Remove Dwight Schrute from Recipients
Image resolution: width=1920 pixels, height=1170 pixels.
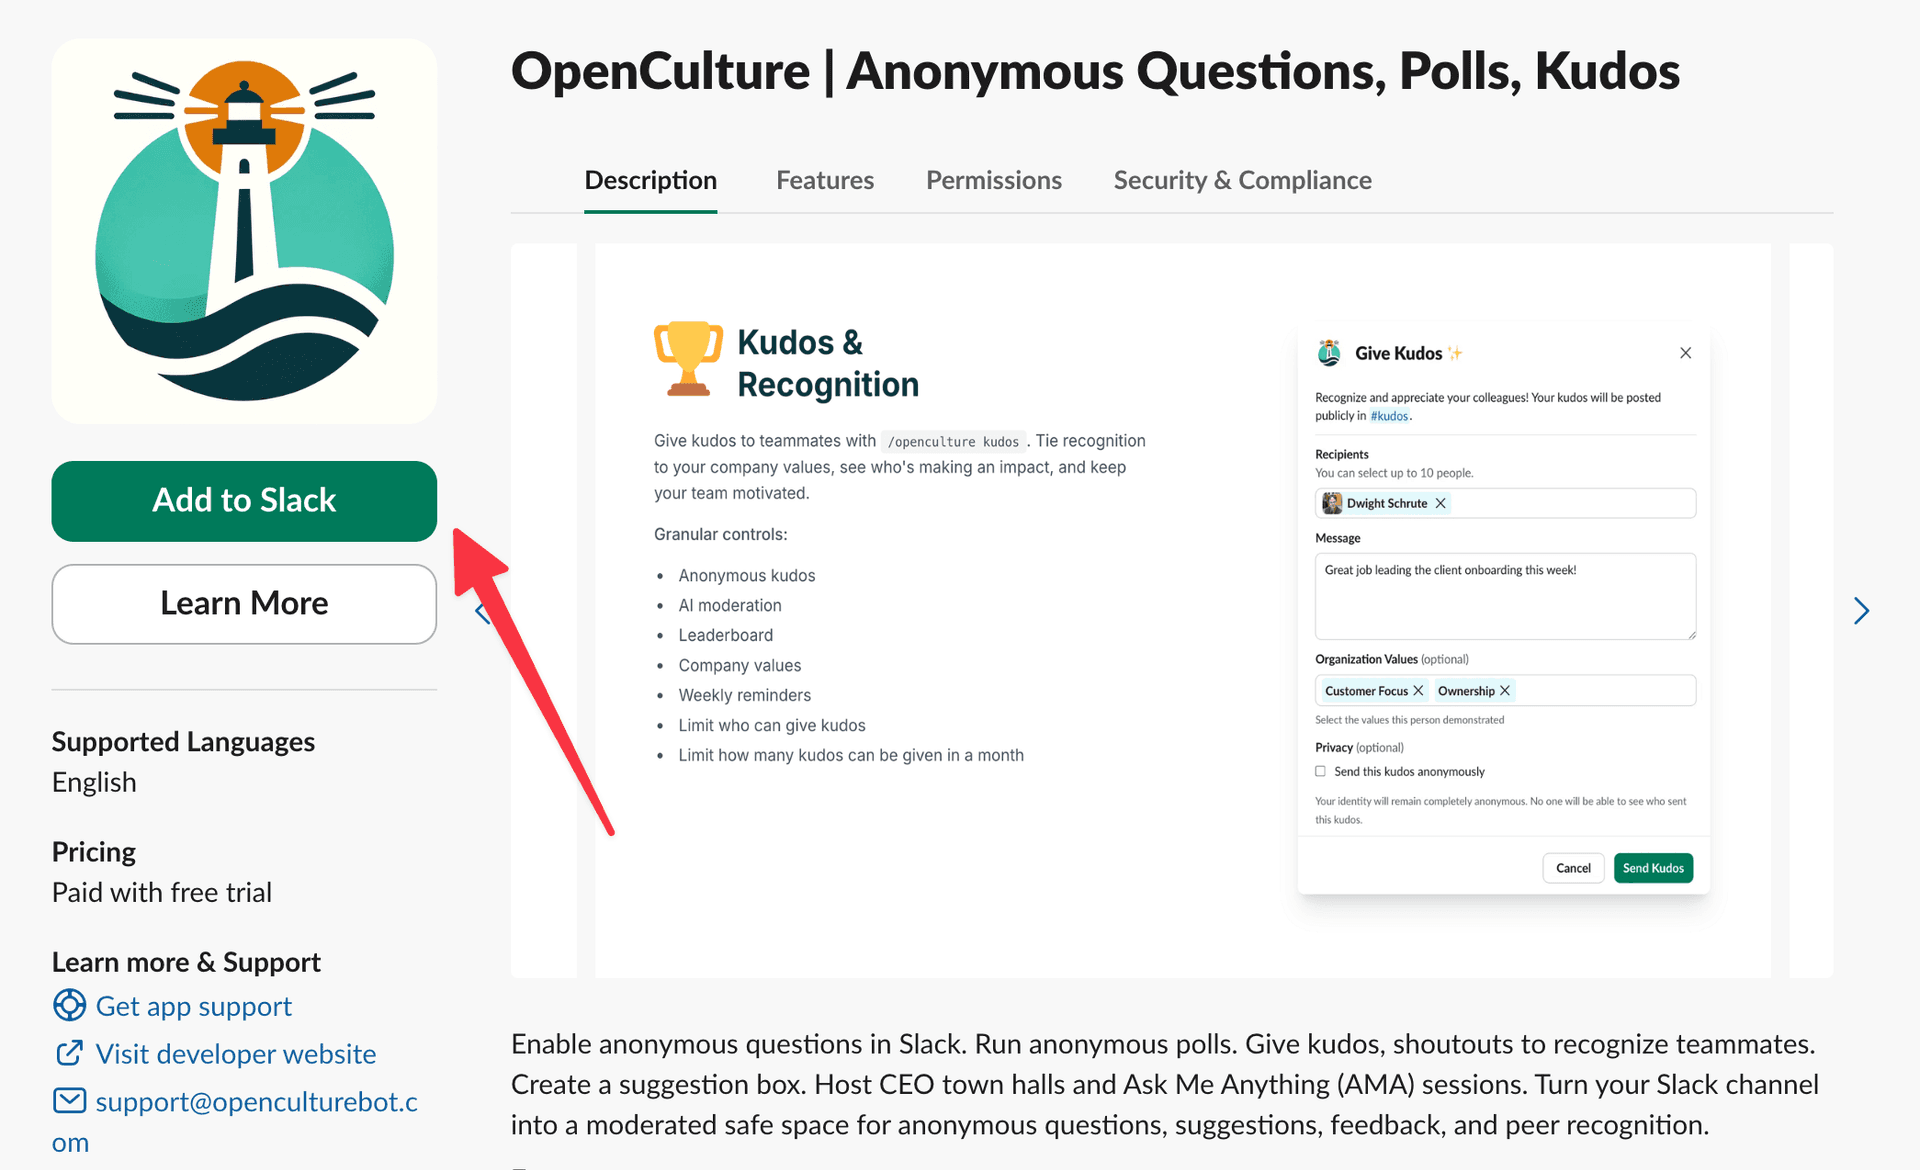pos(1441,503)
